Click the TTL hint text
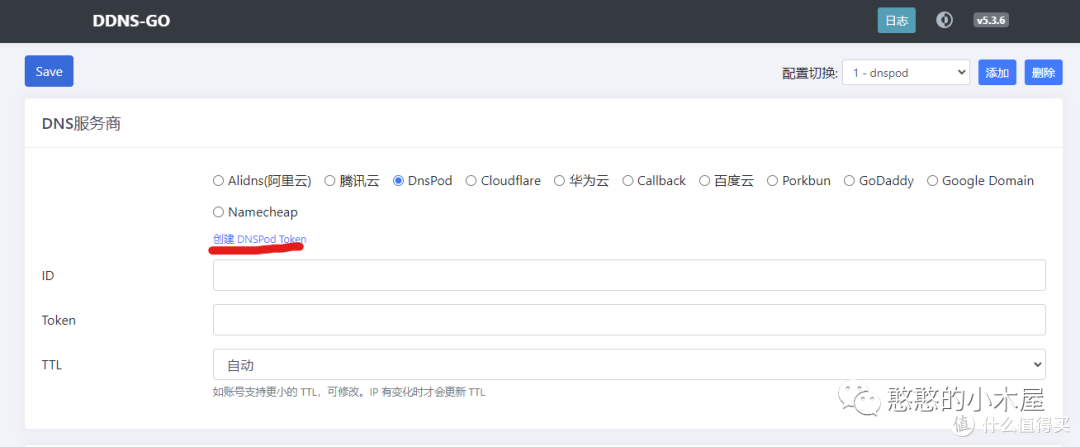 [x=349, y=393]
